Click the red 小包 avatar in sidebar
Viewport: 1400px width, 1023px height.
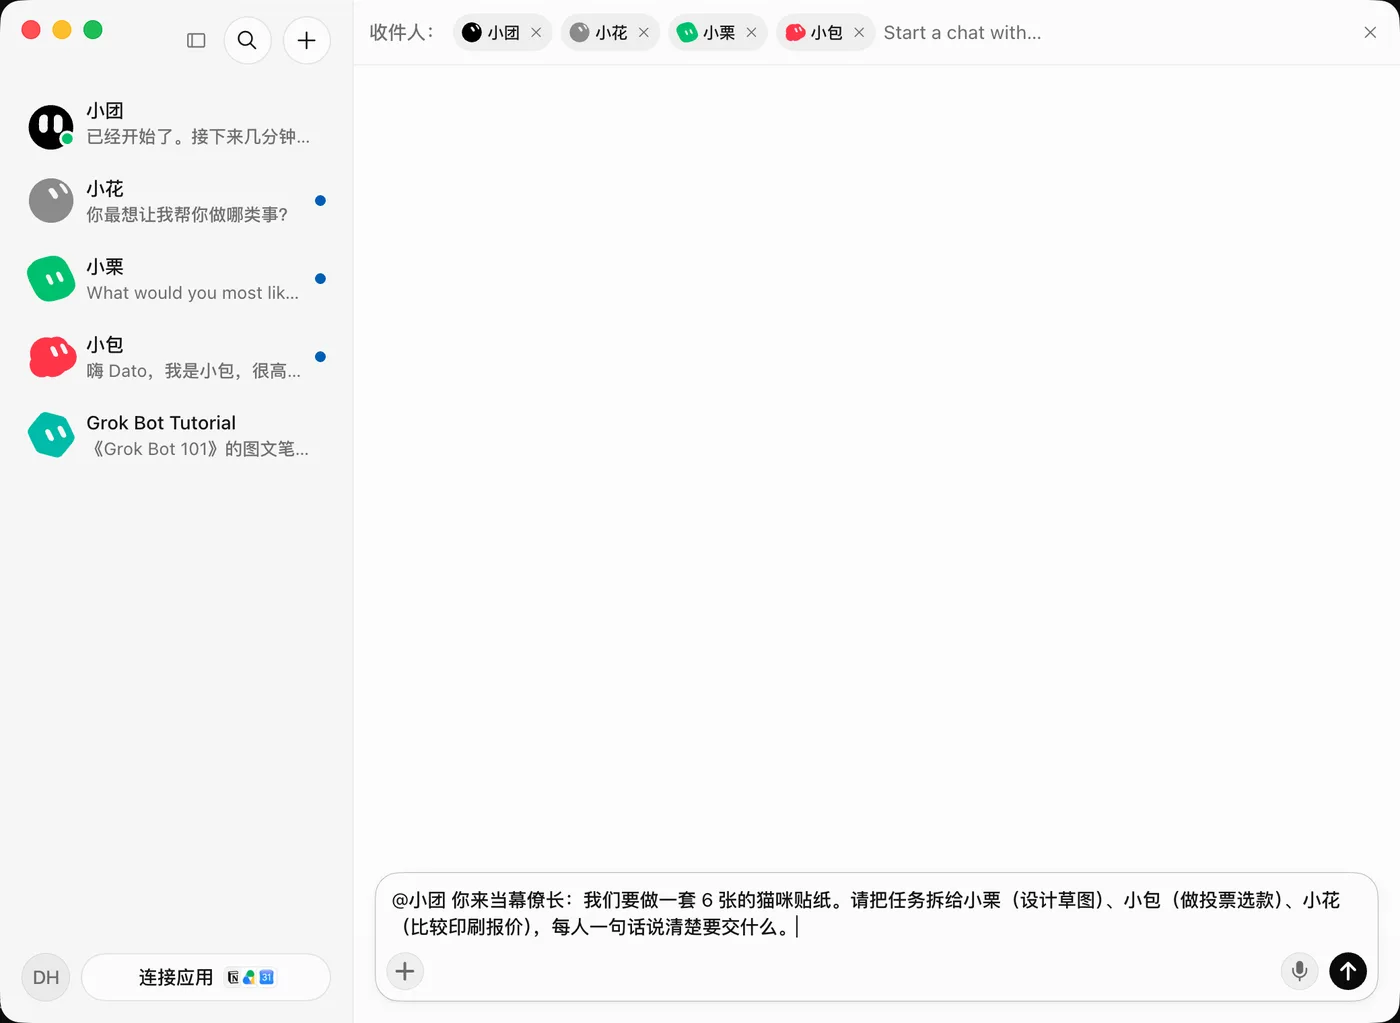[51, 357]
